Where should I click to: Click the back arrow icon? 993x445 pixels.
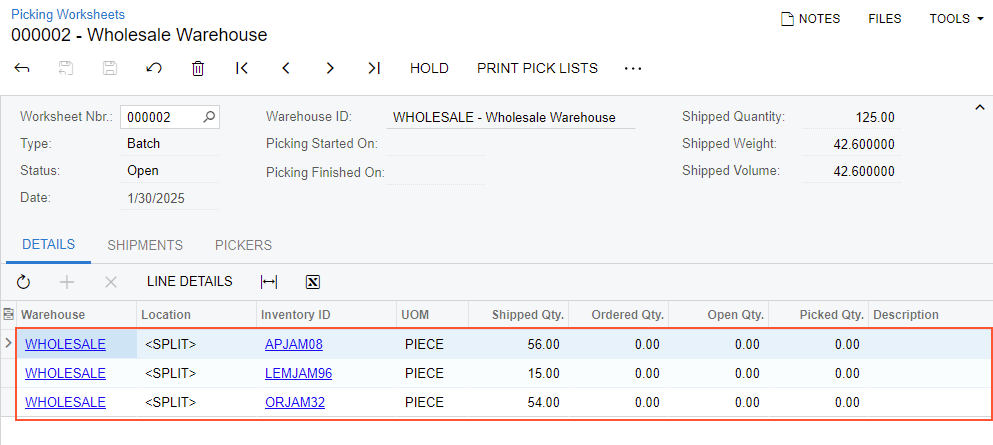click(22, 68)
